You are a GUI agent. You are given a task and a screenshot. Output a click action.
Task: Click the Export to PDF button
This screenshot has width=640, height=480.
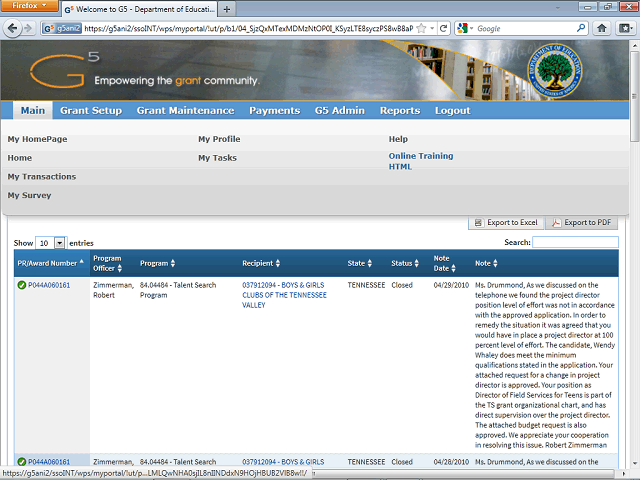click(x=582, y=223)
